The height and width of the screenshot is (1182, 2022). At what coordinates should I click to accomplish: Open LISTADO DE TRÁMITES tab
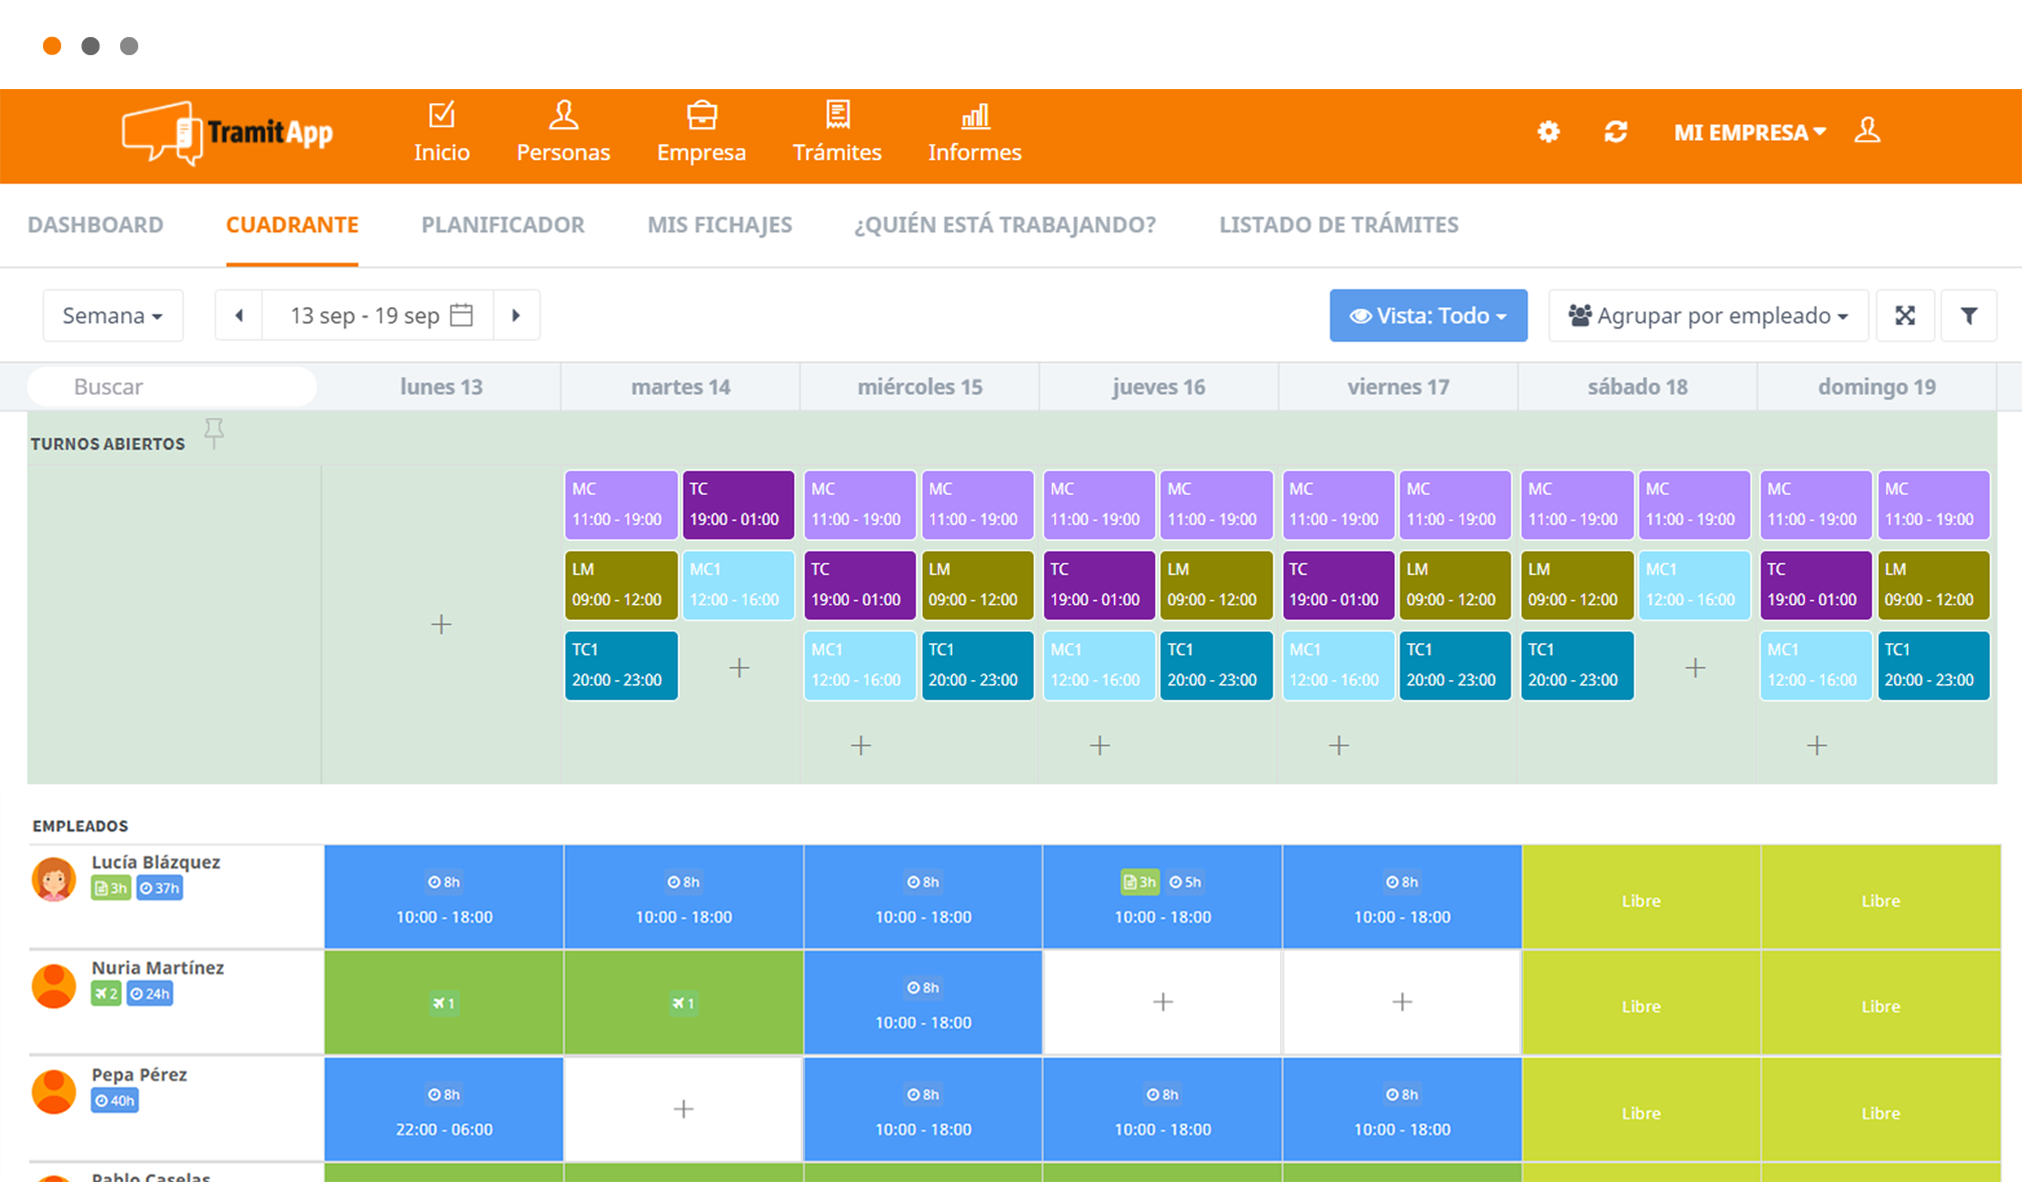tap(1339, 225)
